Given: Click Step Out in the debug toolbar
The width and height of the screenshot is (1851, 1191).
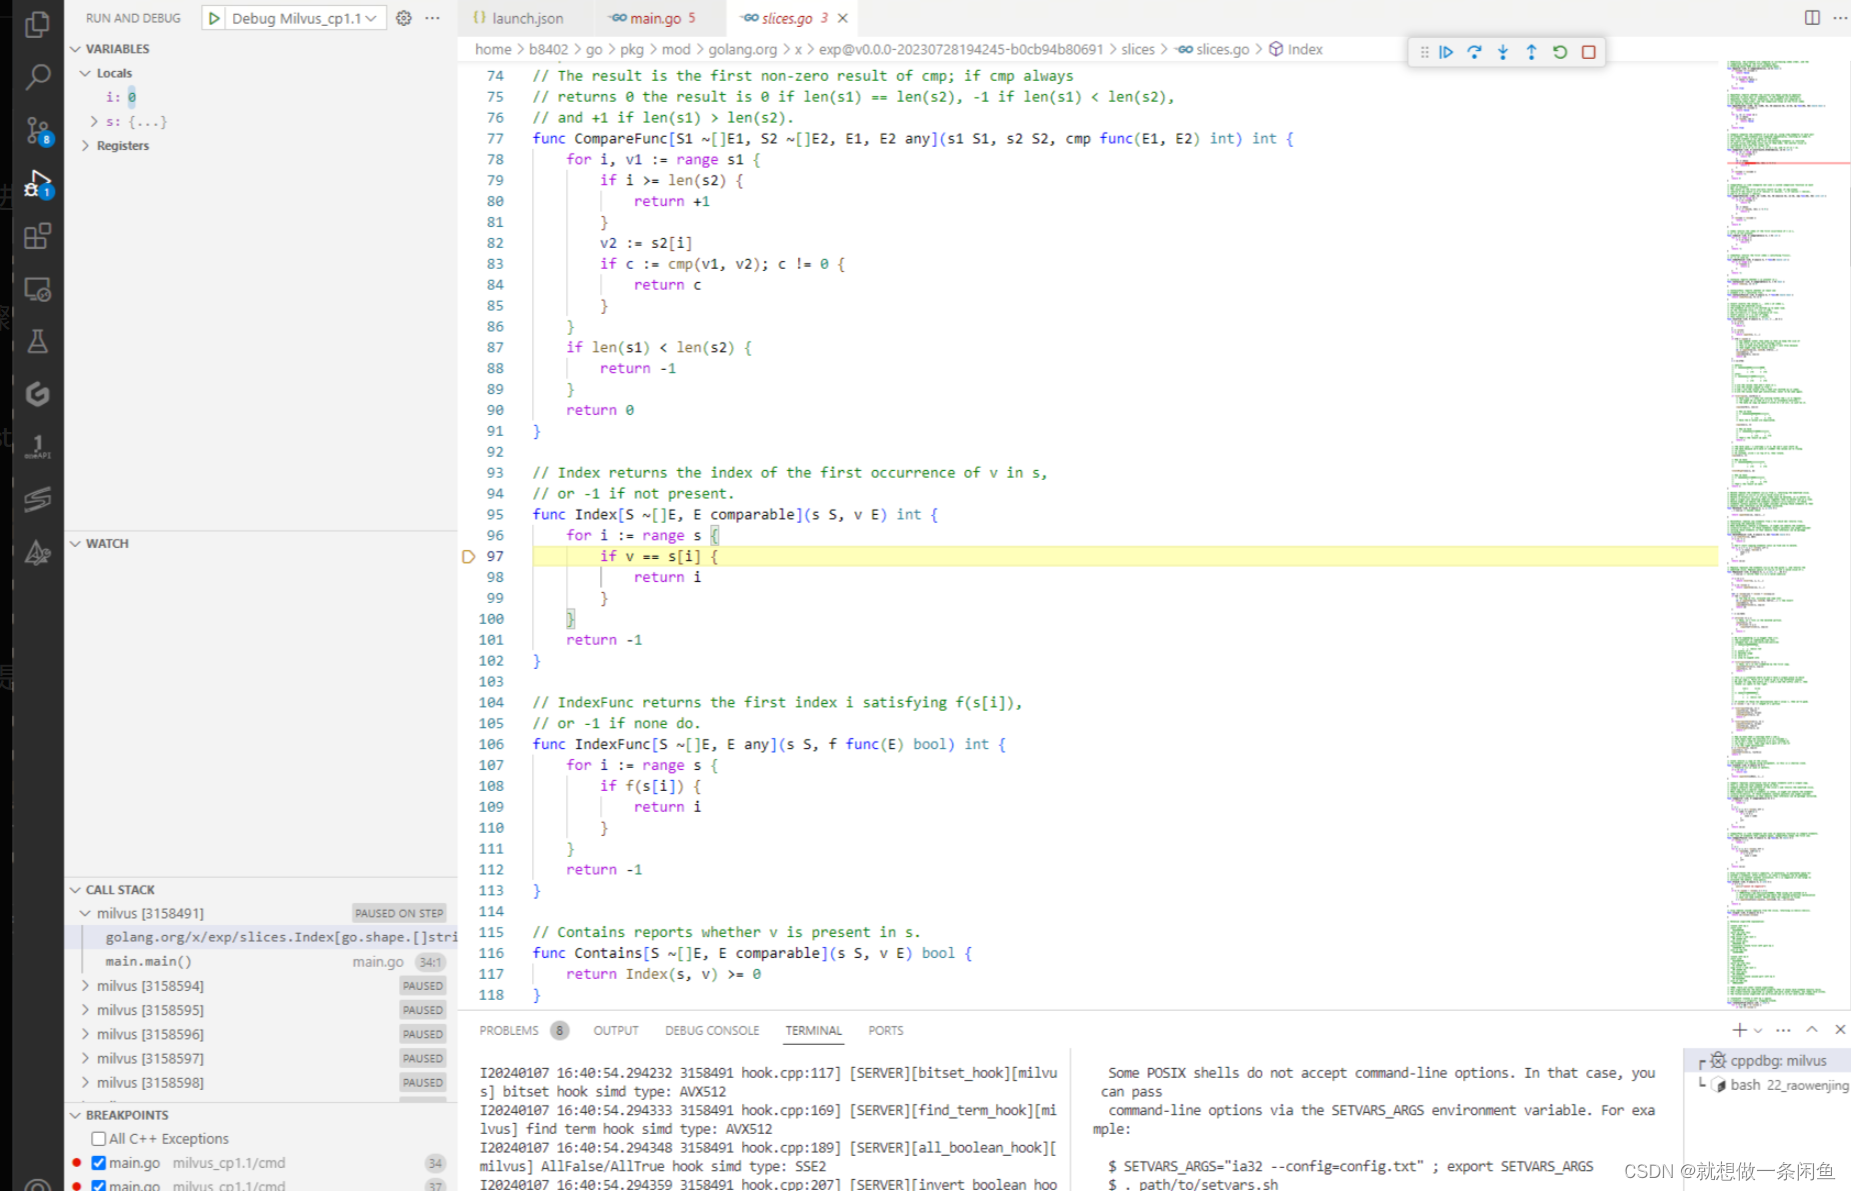Looking at the screenshot, I should tap(1531, 52).
